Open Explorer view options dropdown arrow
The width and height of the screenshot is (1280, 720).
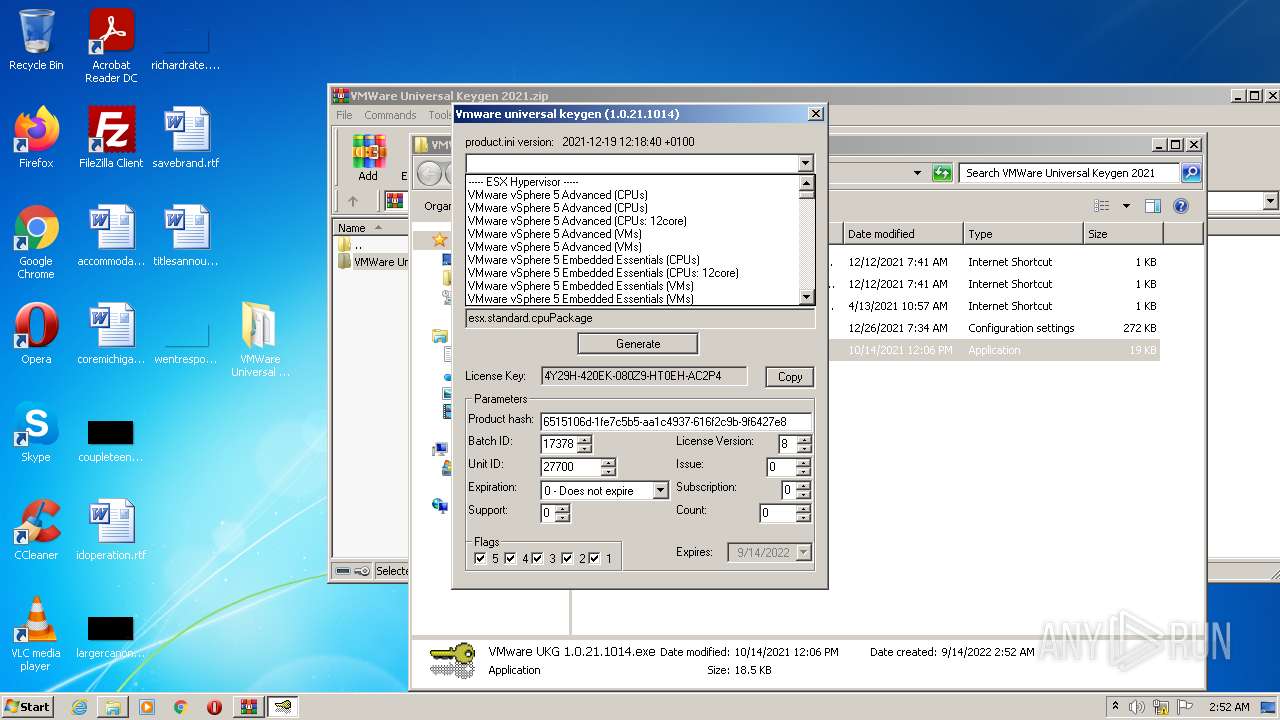coord(1126,206)
